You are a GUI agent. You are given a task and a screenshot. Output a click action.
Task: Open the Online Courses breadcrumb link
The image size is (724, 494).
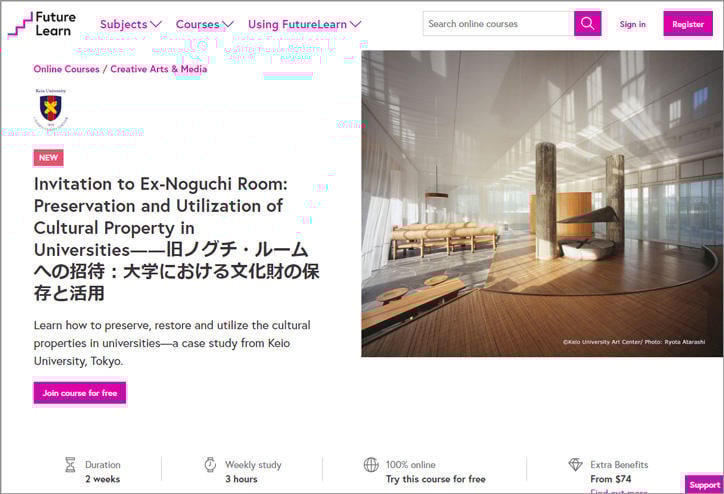(66, 69)
